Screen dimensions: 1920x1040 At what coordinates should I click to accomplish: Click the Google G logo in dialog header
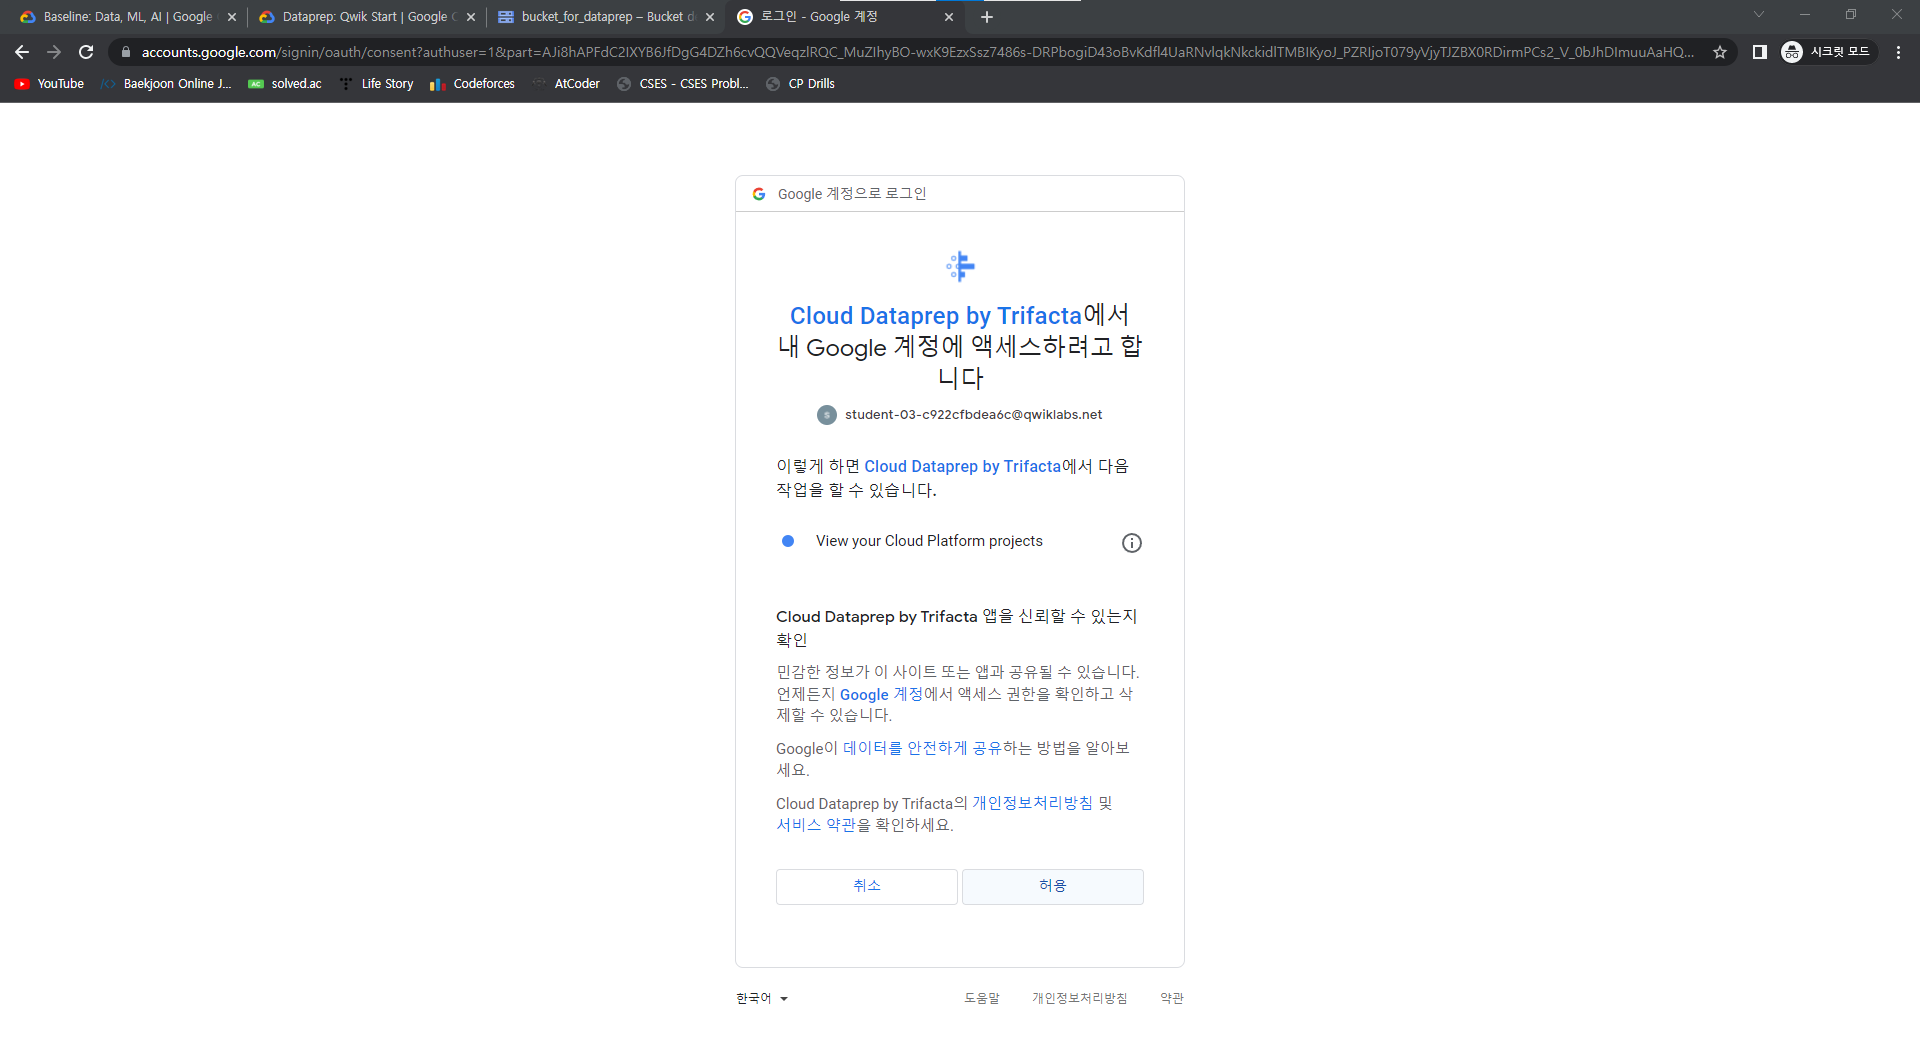pyautogui.click(x=759, y=194)
